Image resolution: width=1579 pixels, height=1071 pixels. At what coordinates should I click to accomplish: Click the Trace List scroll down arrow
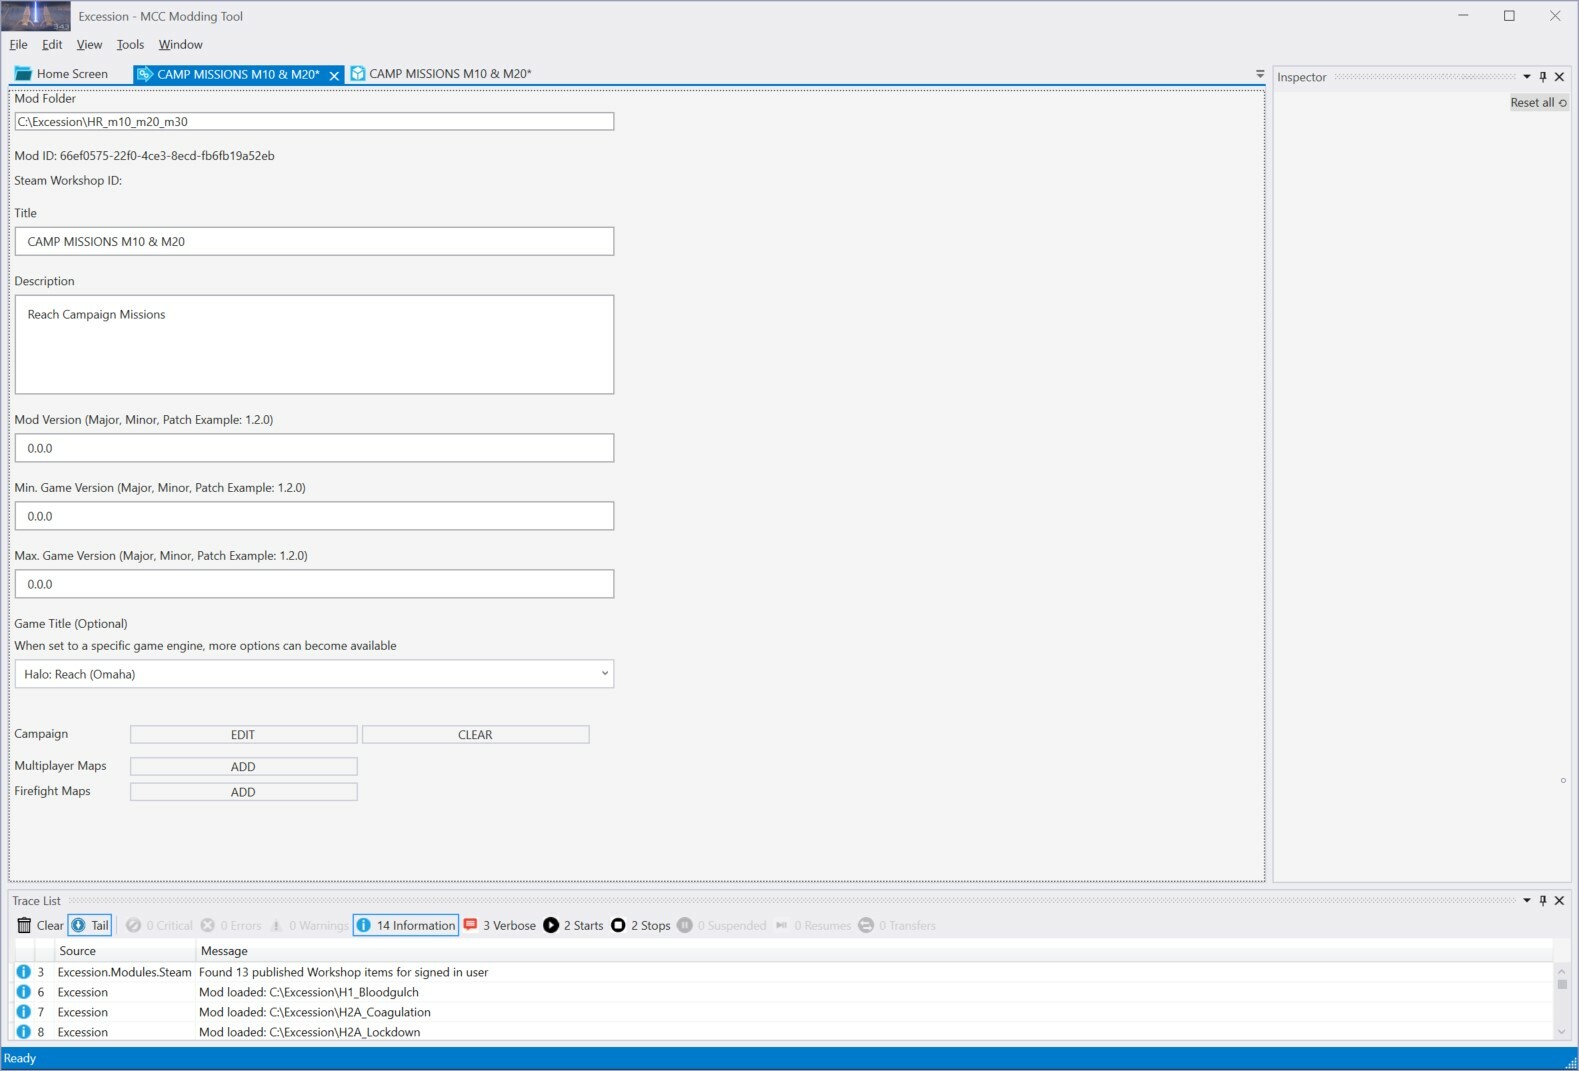[x=1562, y=1033]
